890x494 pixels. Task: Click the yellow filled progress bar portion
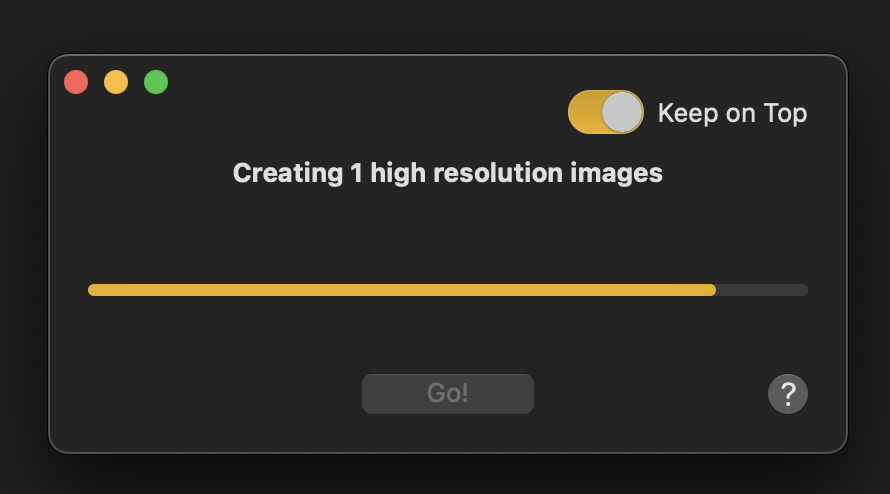400,290
